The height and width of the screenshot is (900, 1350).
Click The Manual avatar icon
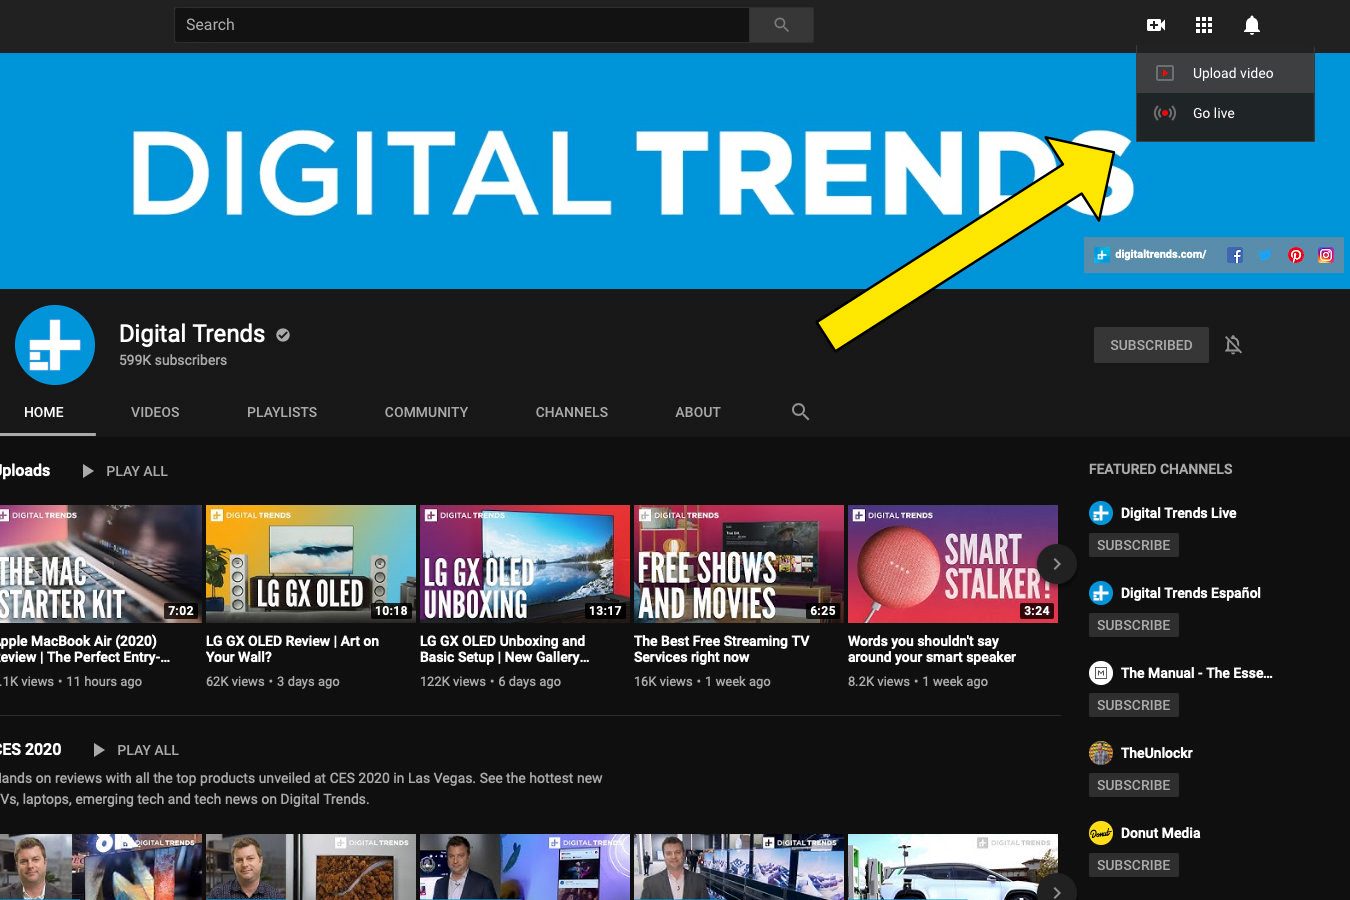[x=1101, y=673]
